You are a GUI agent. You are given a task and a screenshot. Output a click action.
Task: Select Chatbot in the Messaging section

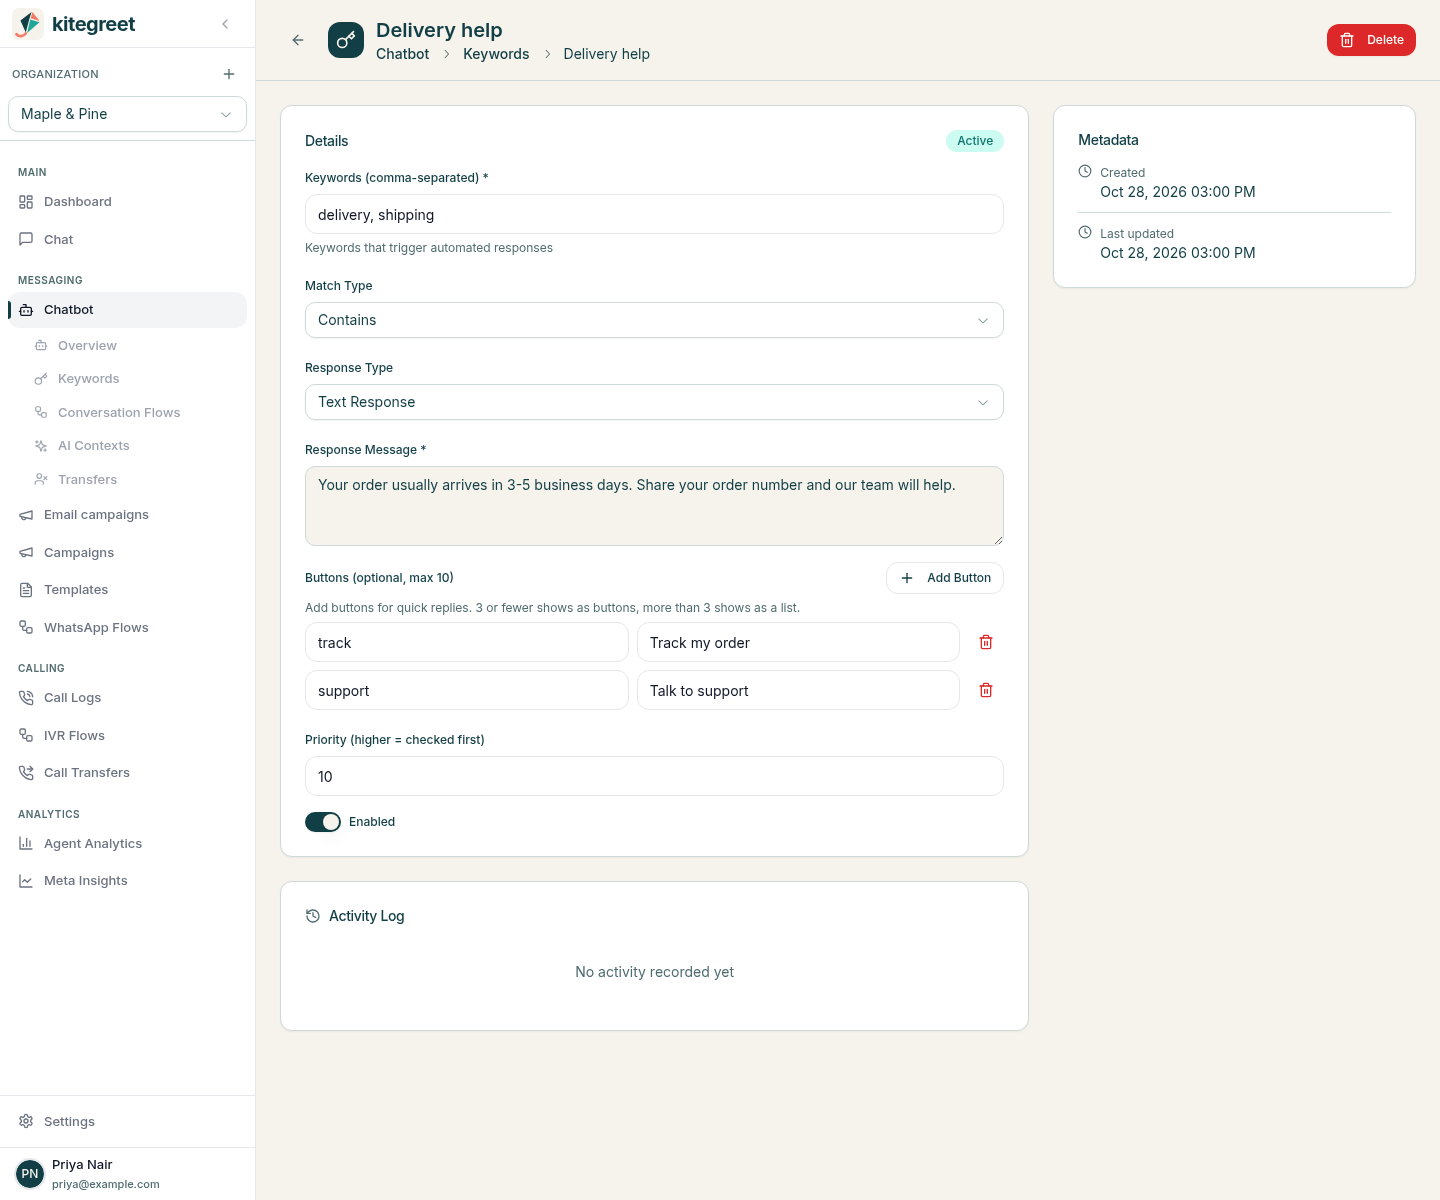click(x=127, y=310)
